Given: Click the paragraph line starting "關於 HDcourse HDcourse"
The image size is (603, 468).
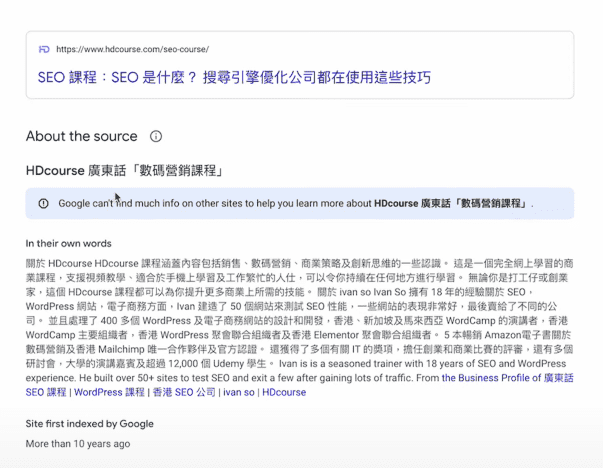Looking at the screenshot, I should 299,263.
